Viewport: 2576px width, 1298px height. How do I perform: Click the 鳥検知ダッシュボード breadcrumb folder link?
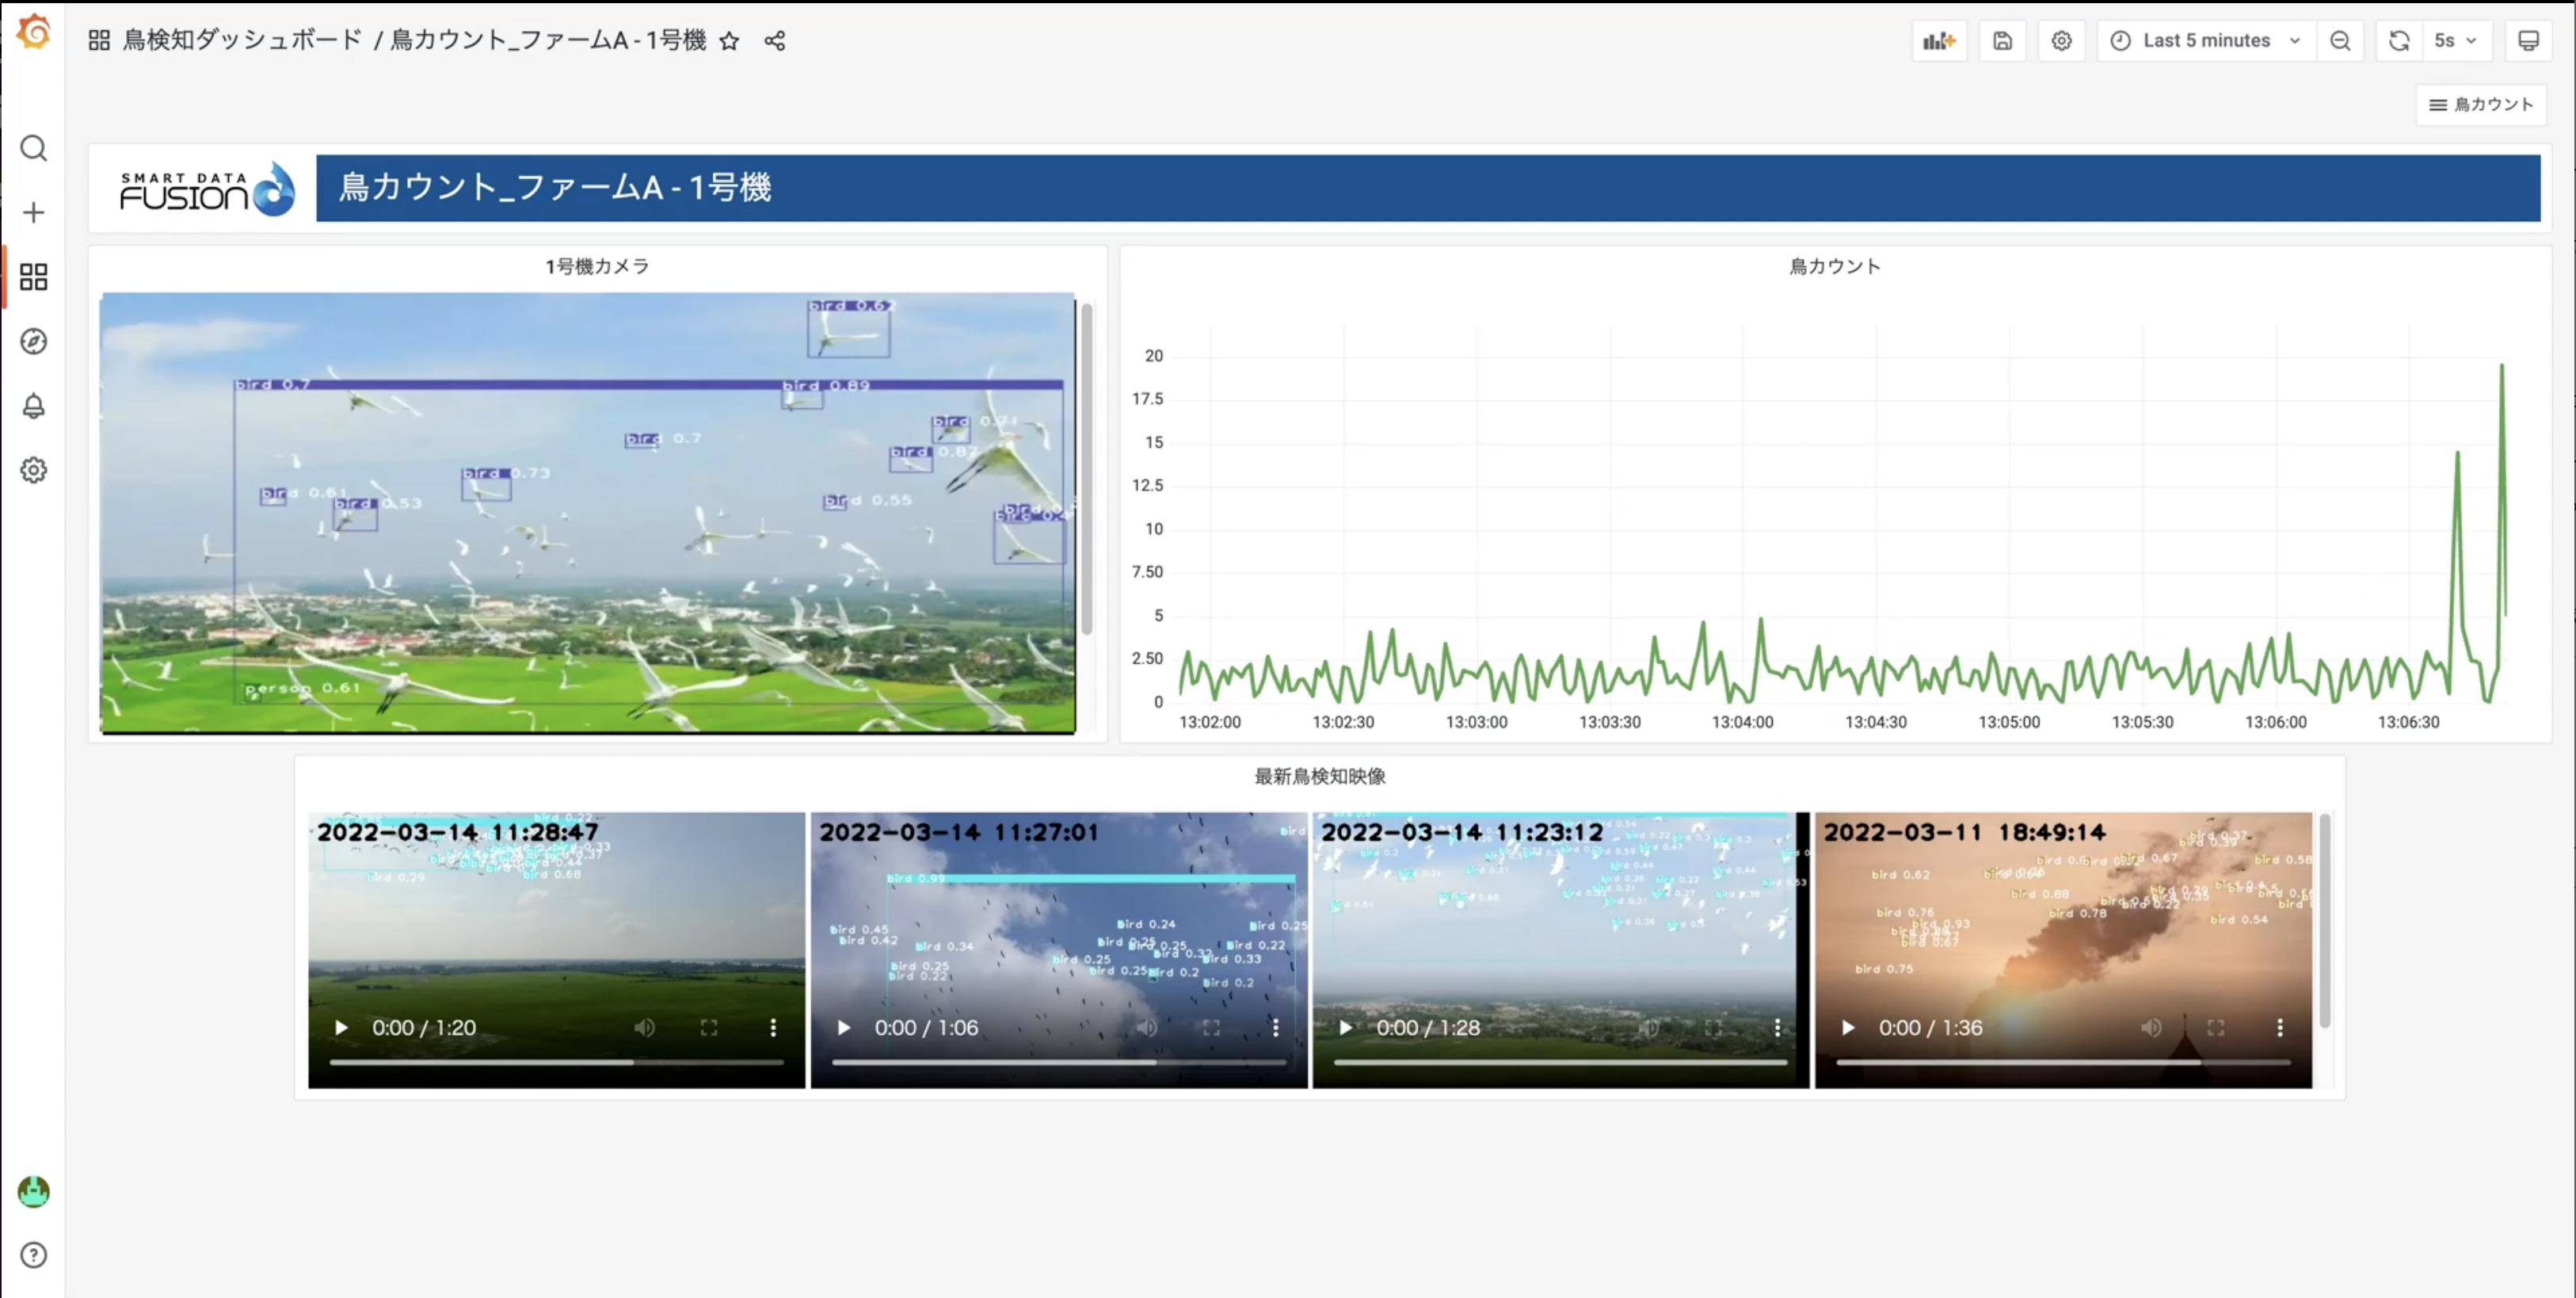coord(242,40)
